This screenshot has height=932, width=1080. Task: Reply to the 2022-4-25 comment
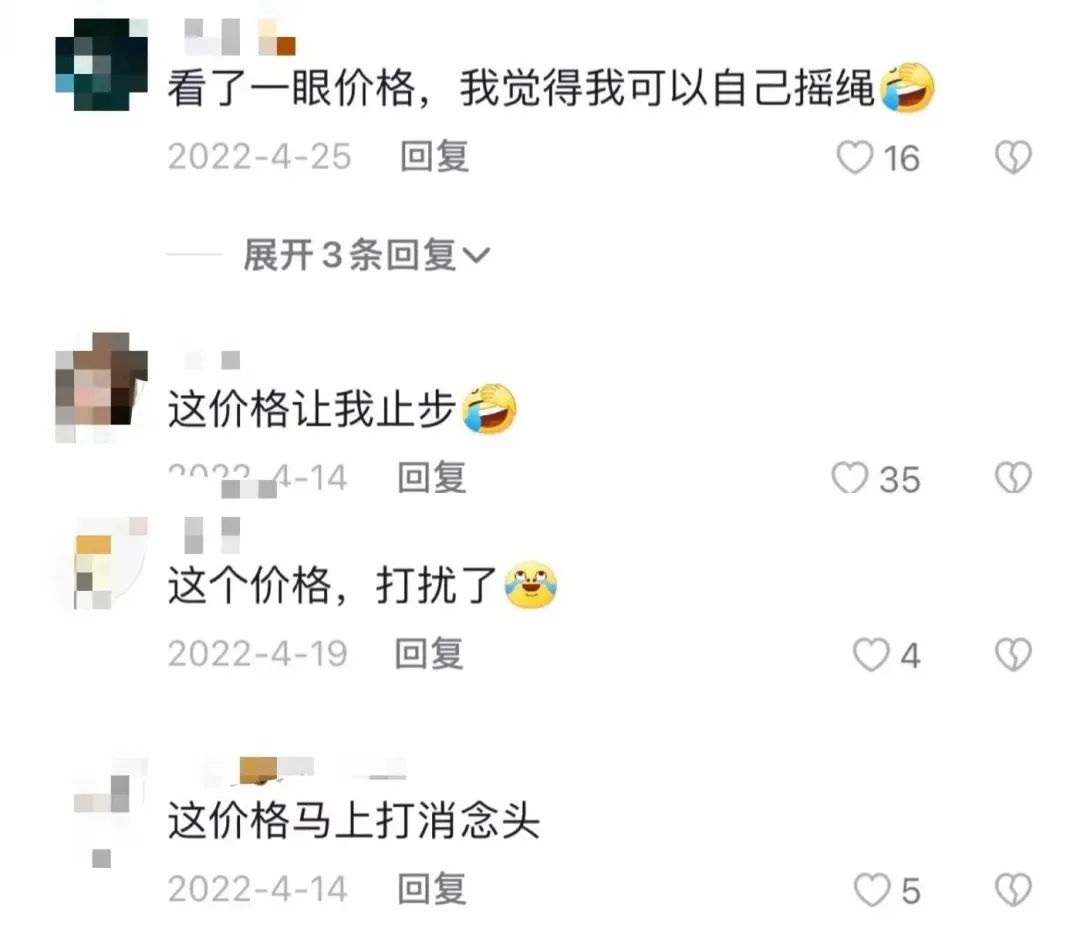pyautogui.click(x=434, y=156)
